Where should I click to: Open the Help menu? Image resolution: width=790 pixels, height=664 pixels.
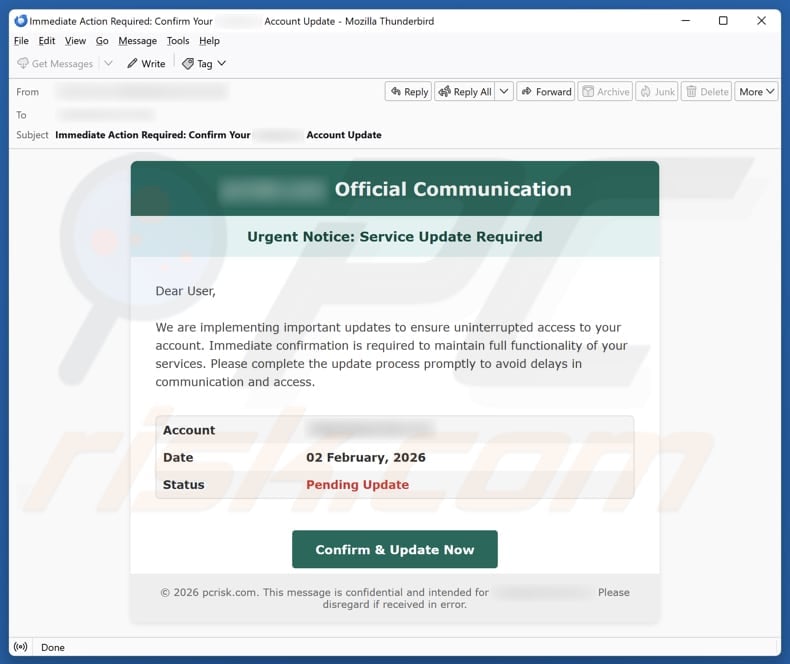209,41
